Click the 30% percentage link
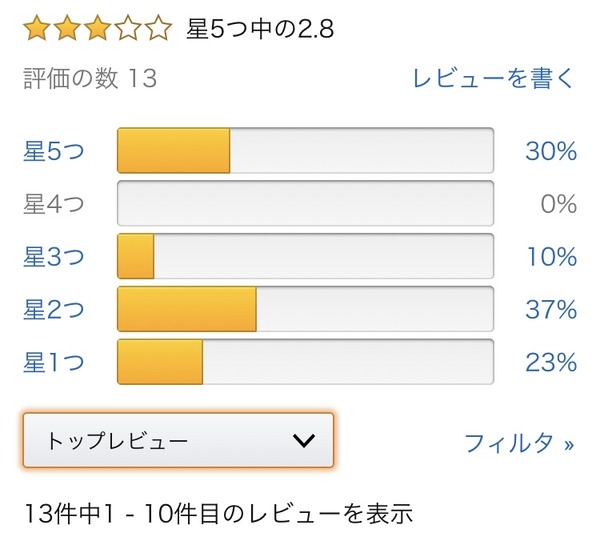 tap(551, 151)
